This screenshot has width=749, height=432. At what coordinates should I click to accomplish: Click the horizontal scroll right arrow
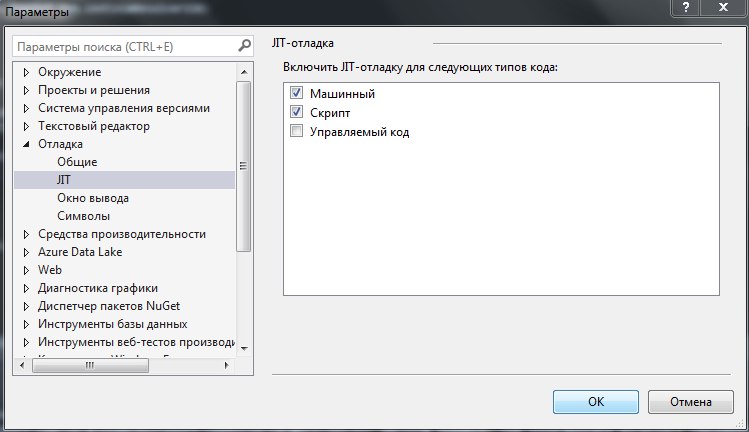(x=226, y=366)
